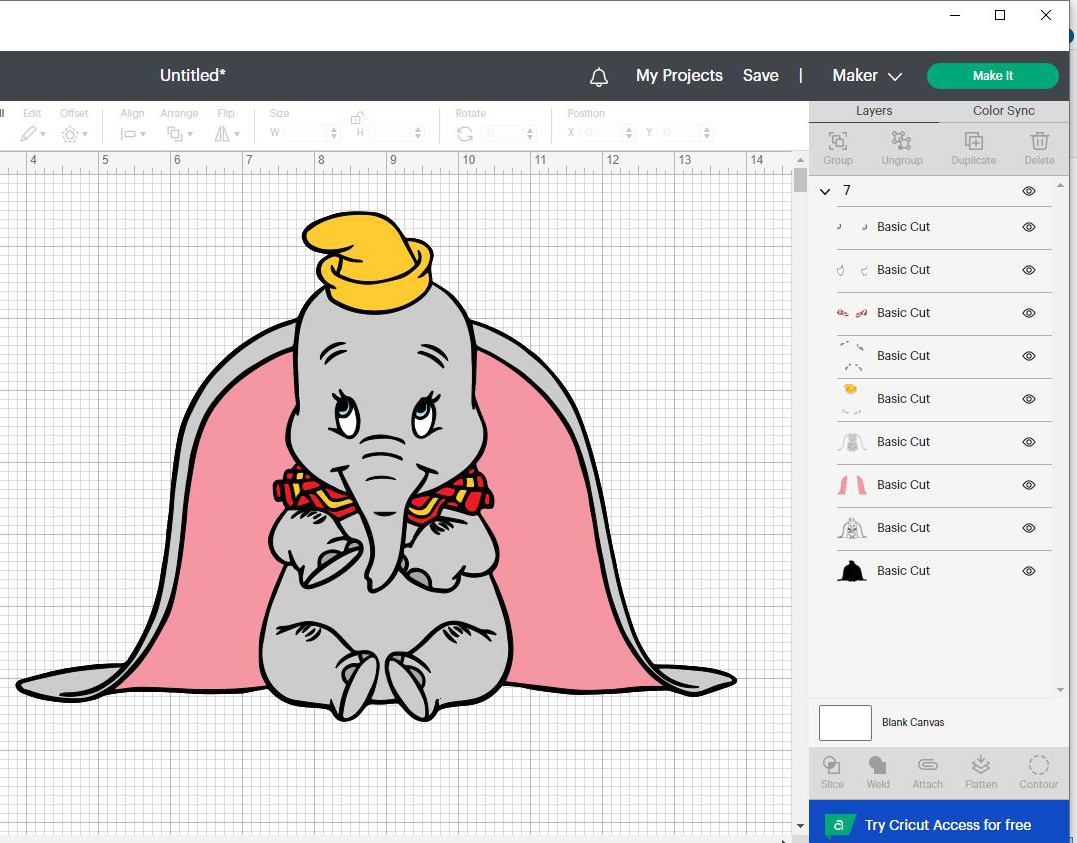Open the Edit dropdown arrow
Image resolution: width=1077 pixels, height=843 pixels.
pos(43,135)
